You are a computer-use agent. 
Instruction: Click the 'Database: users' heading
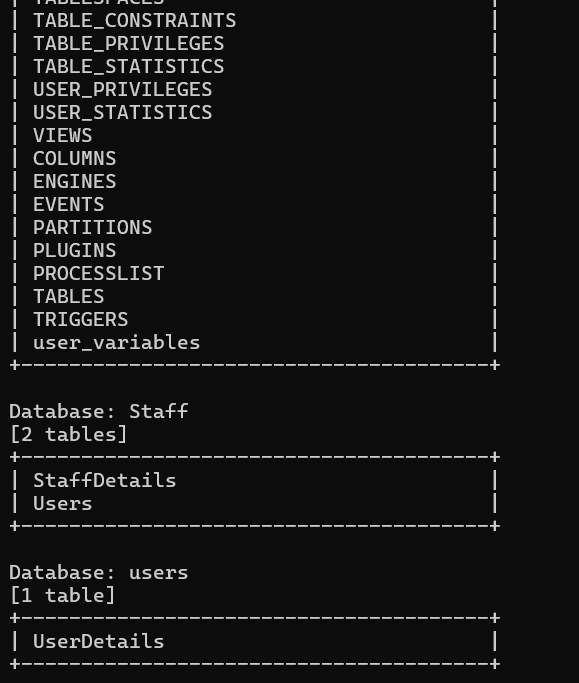98,573
